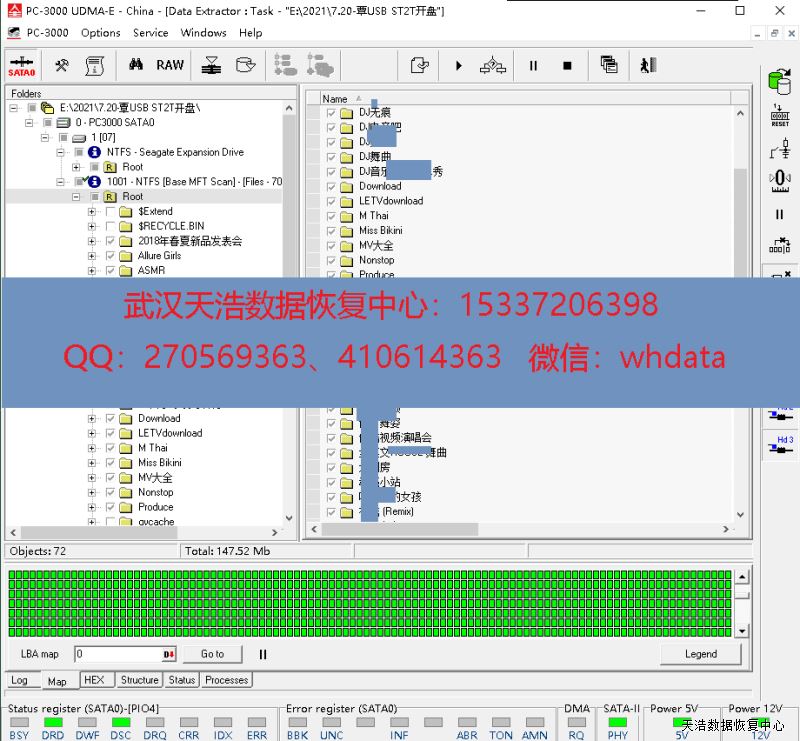This screenshot has width=800, height=741.
Task: Click the crossed tools utilities icon
Action: click(62, 65)
